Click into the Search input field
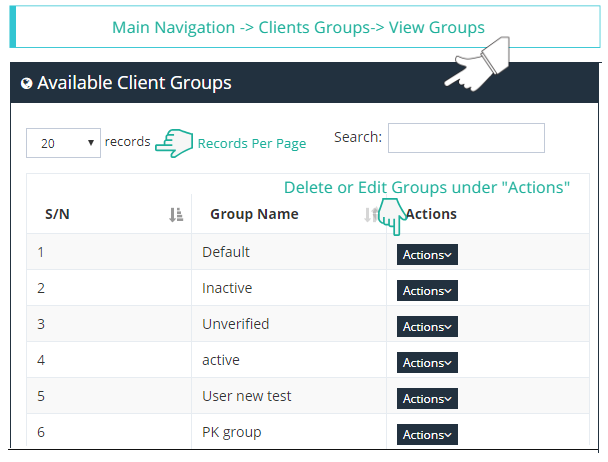The height and width of the screenshot is (462, 608). 465,139
